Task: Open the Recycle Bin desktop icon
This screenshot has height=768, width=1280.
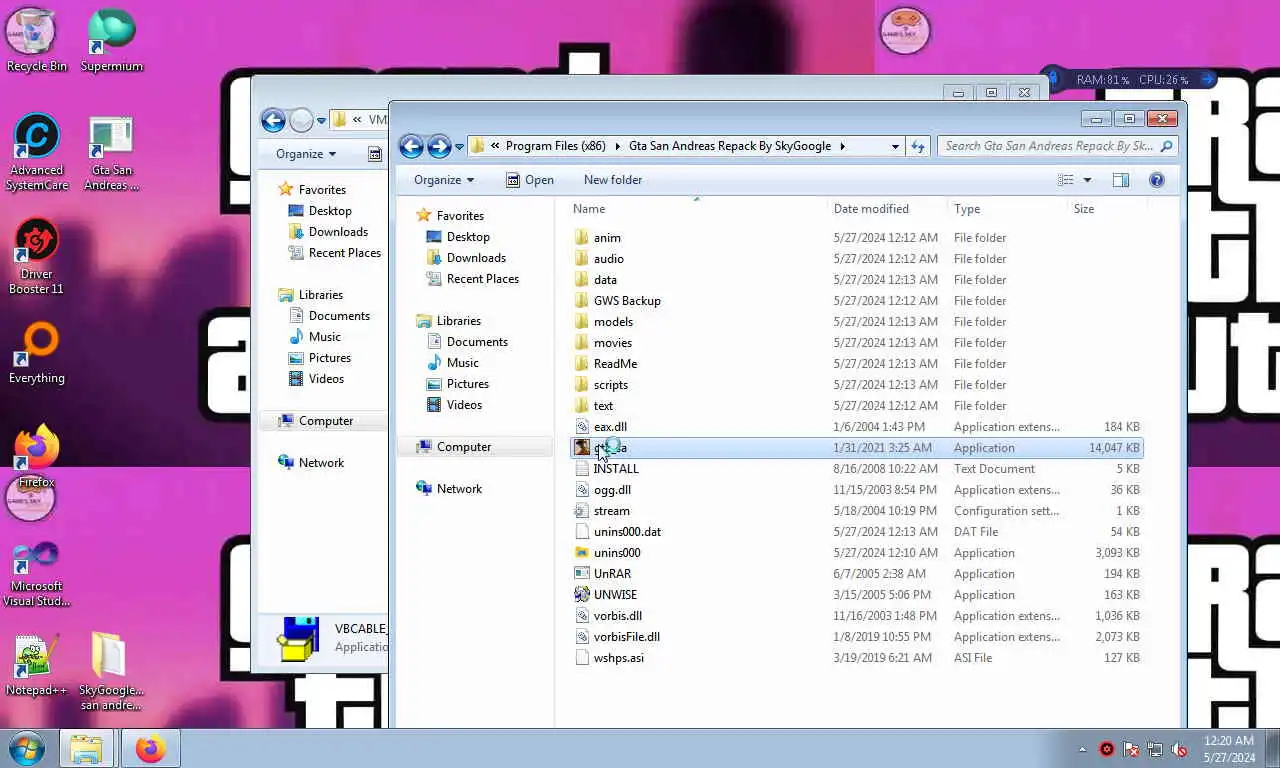Action: 37,40
